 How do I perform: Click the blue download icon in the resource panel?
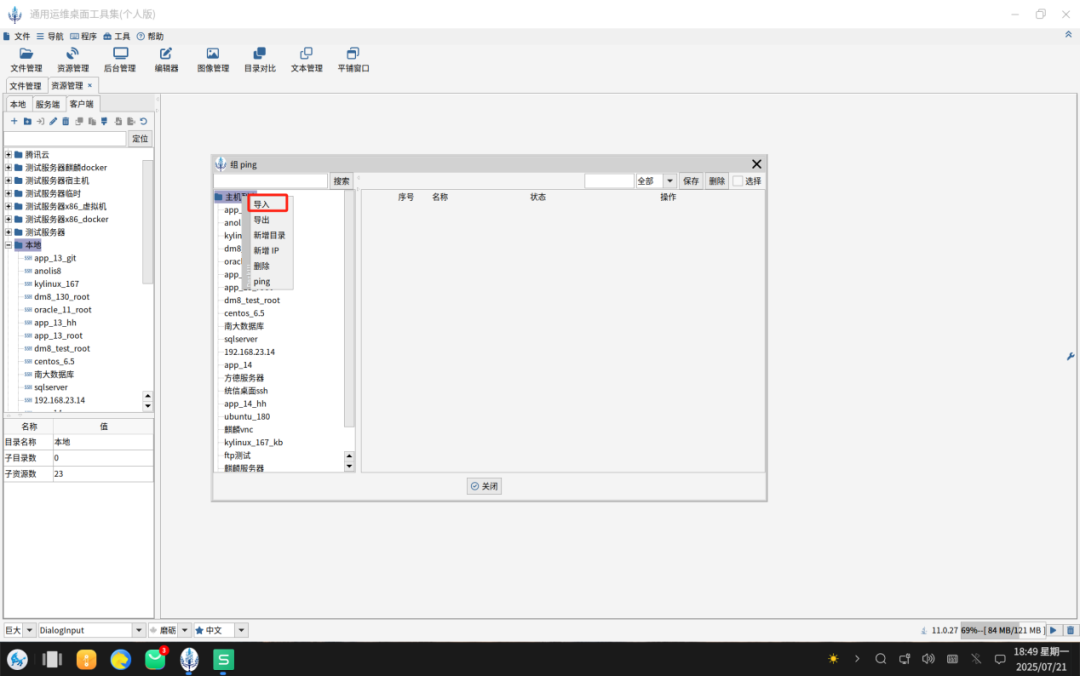coord(105,121)
